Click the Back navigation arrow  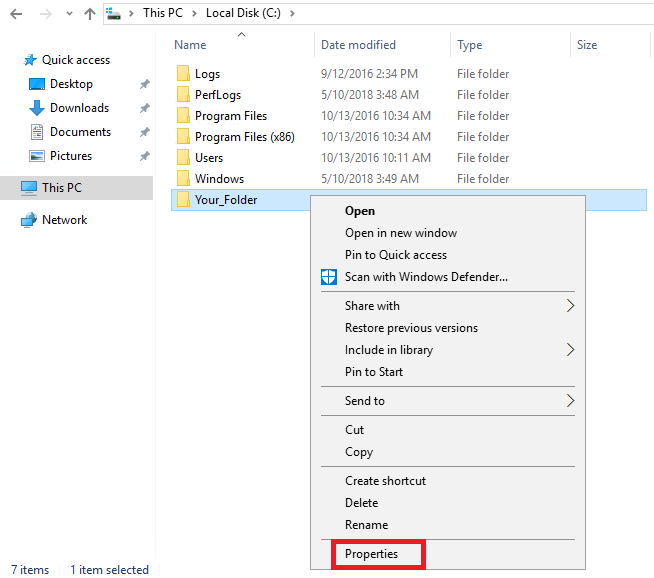pos(16,14)
